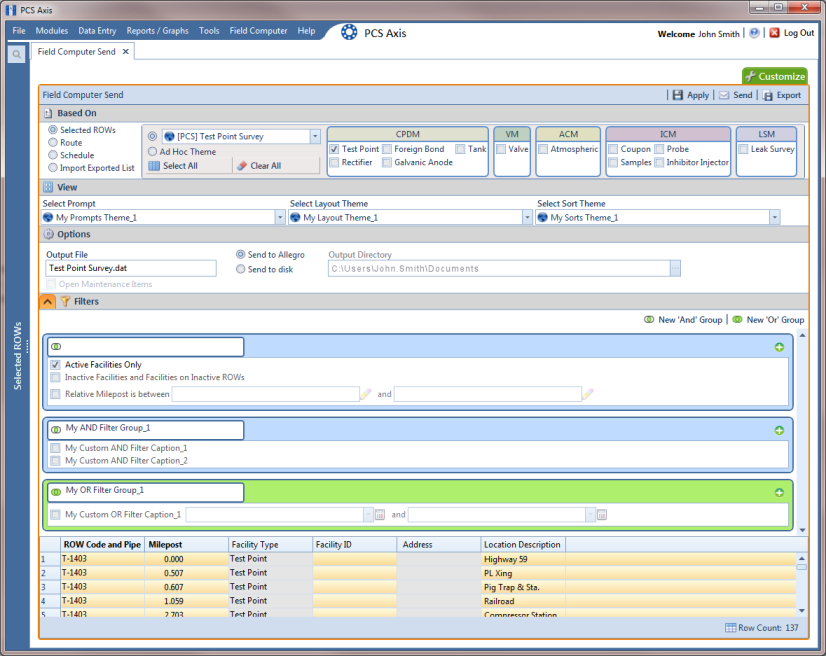Click the Based On section icon

pyautogui.click(x=48, y=113)
